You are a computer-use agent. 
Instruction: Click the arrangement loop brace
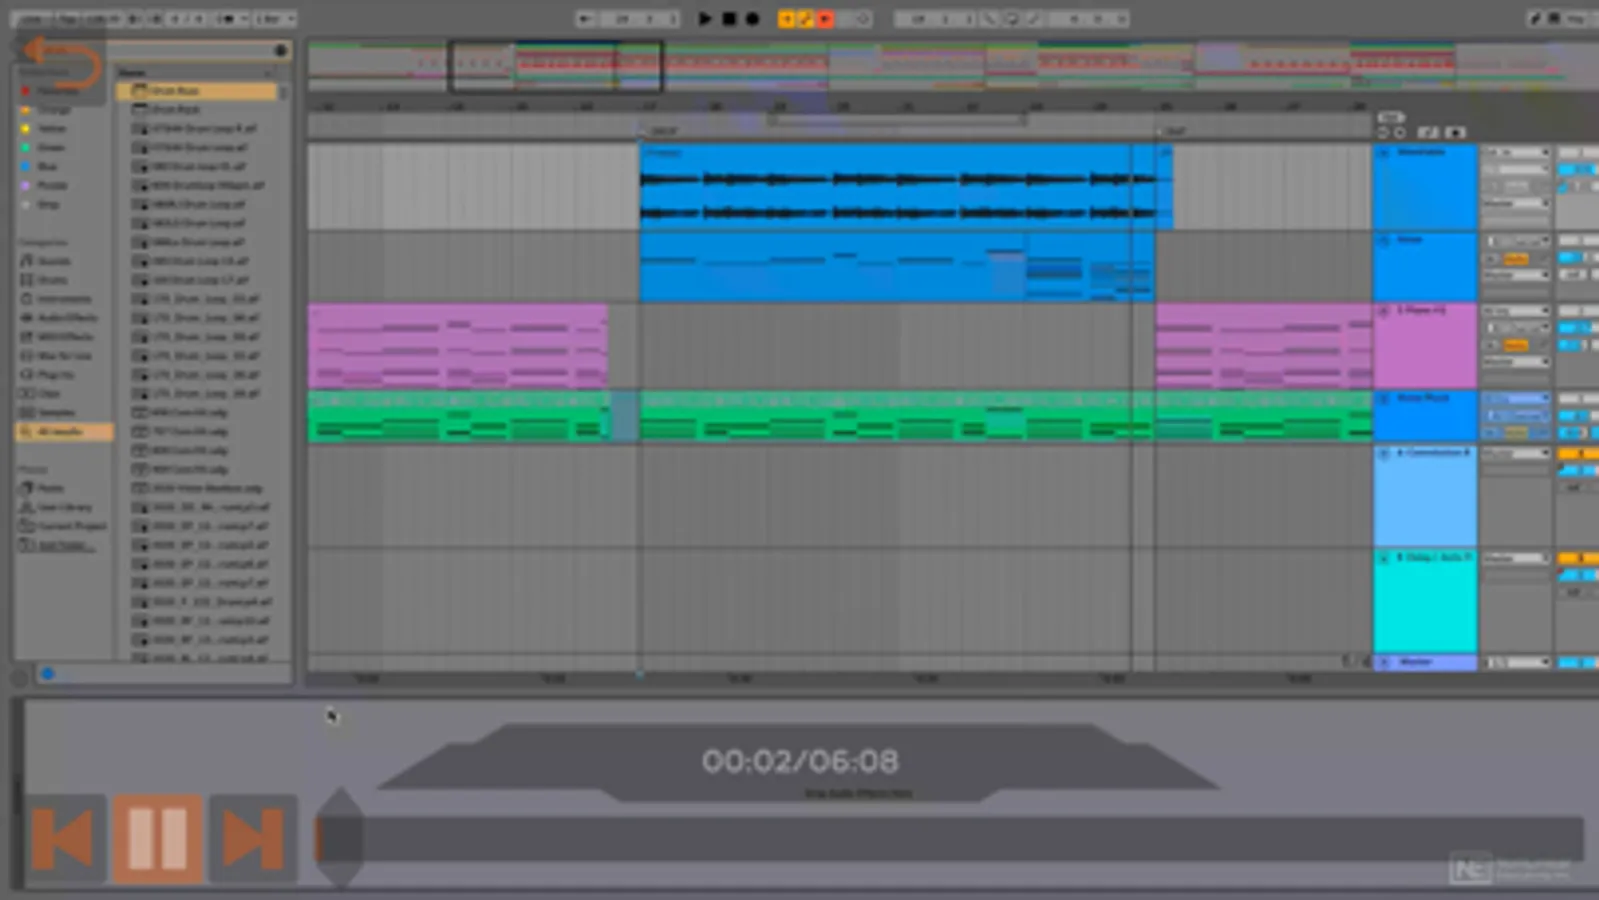pos(898,120)
